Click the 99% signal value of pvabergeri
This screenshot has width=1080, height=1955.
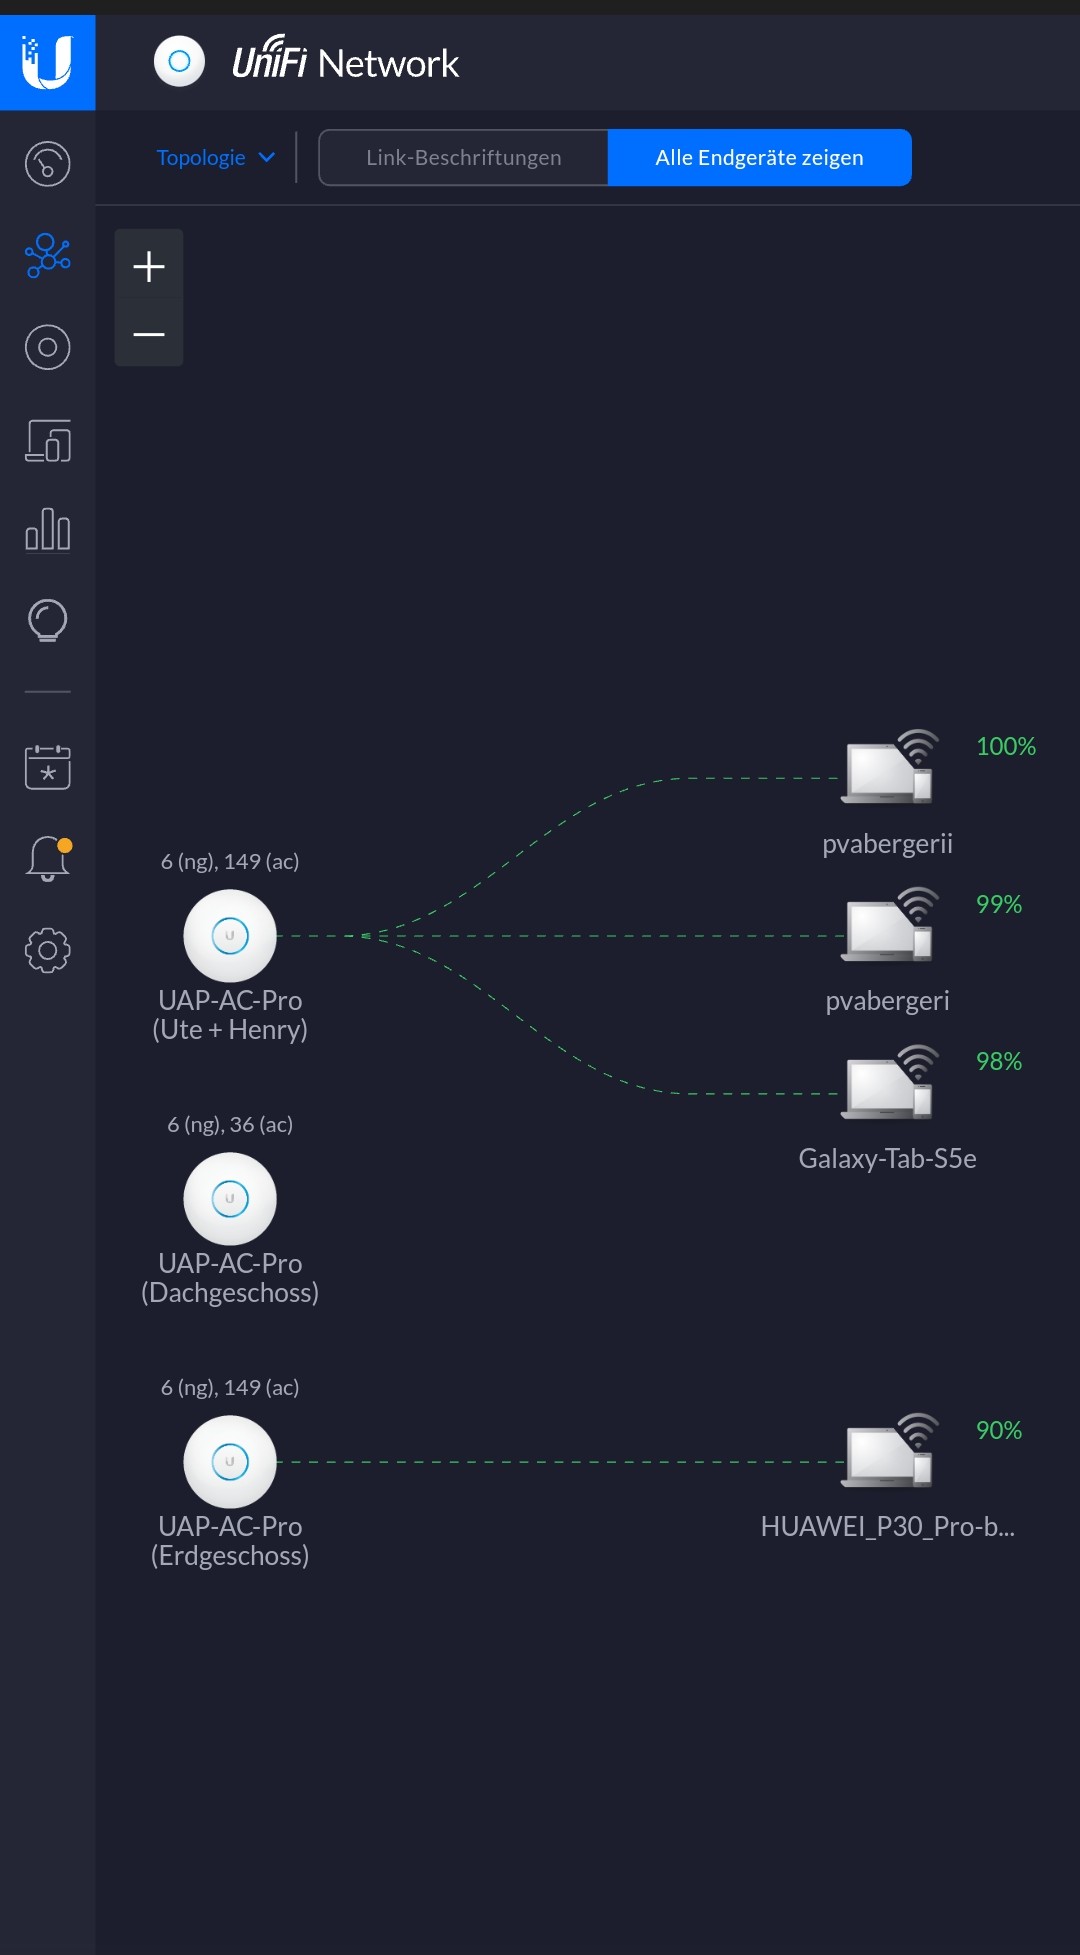(x=998, y=904)
